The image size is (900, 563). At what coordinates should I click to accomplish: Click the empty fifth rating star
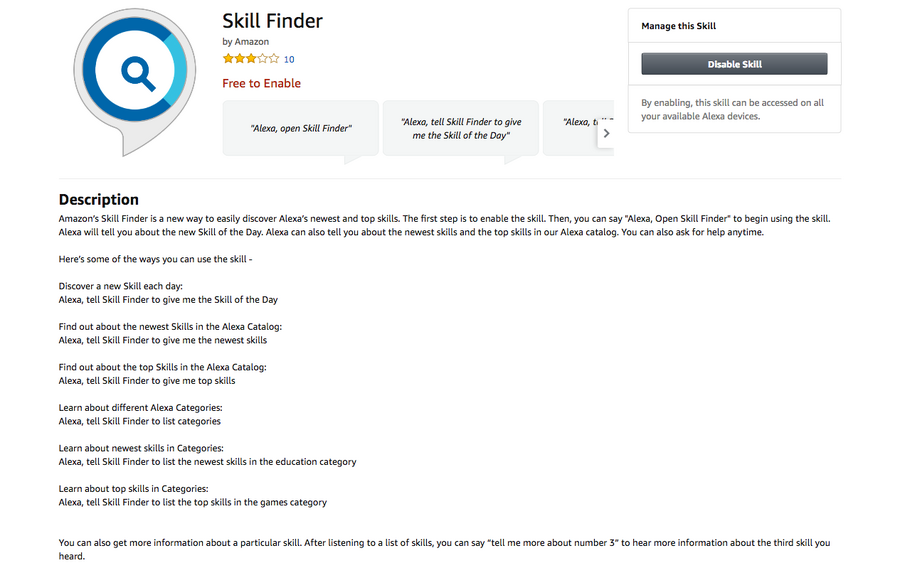pyautogui.click(x=275, y=59)
